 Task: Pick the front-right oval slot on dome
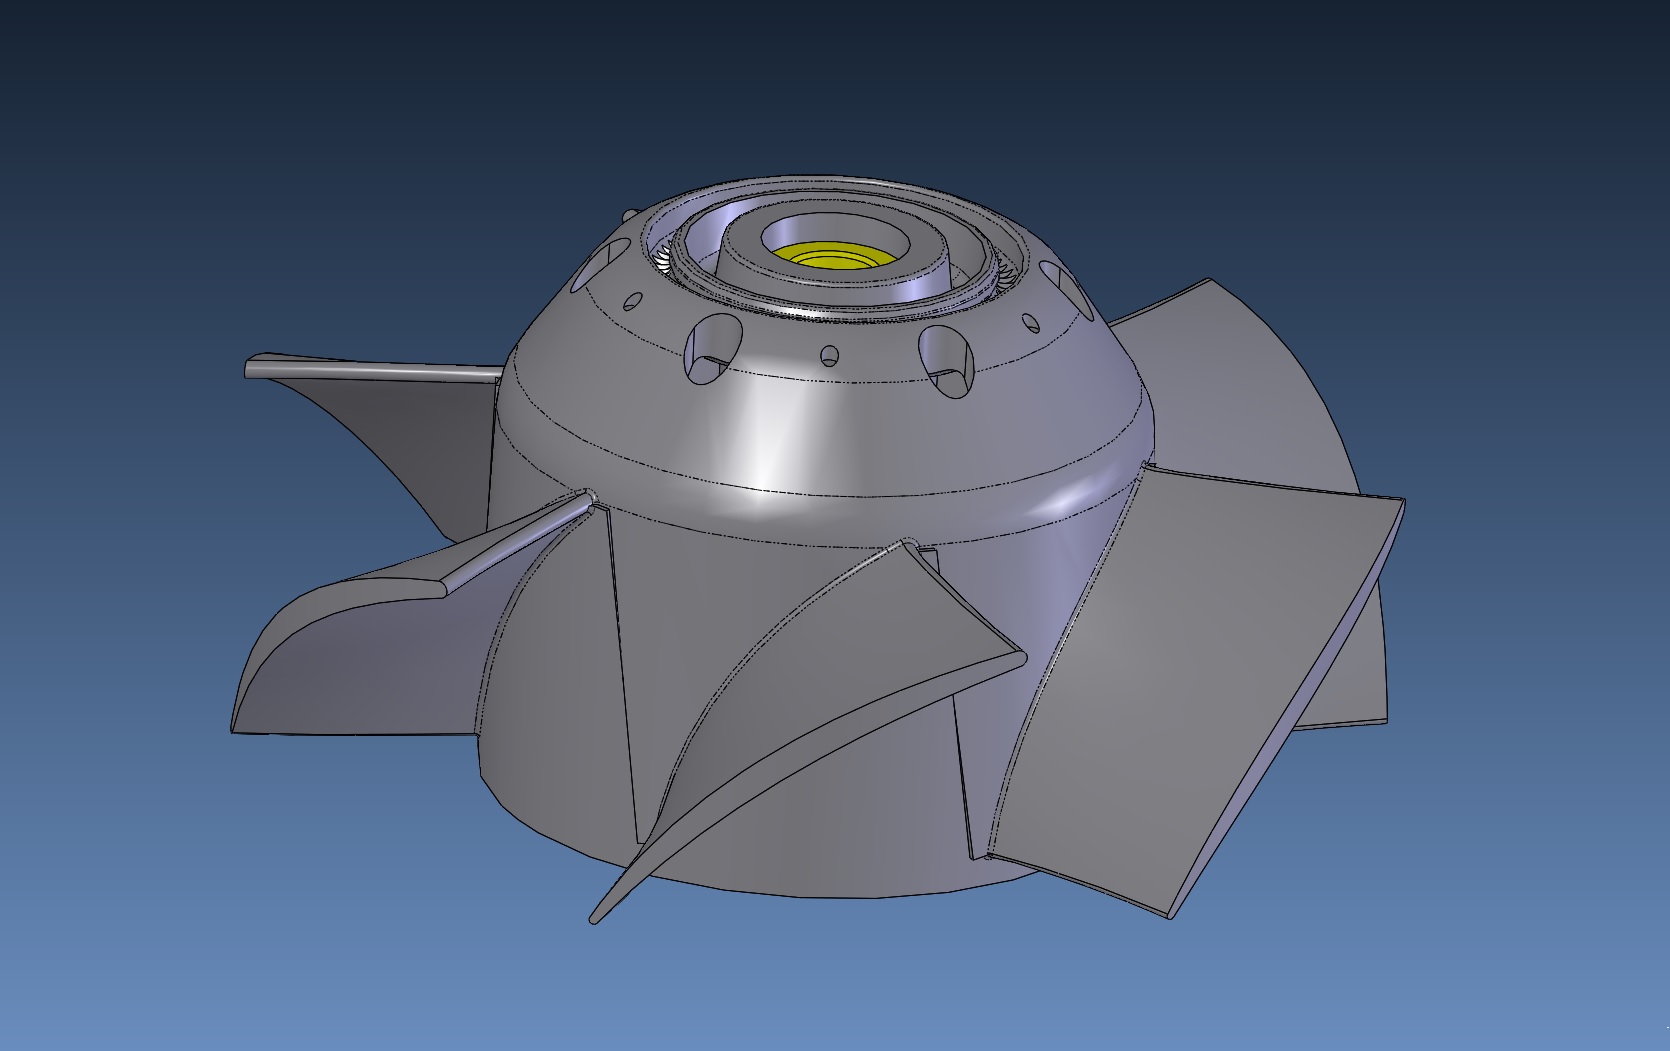(946, 358)
